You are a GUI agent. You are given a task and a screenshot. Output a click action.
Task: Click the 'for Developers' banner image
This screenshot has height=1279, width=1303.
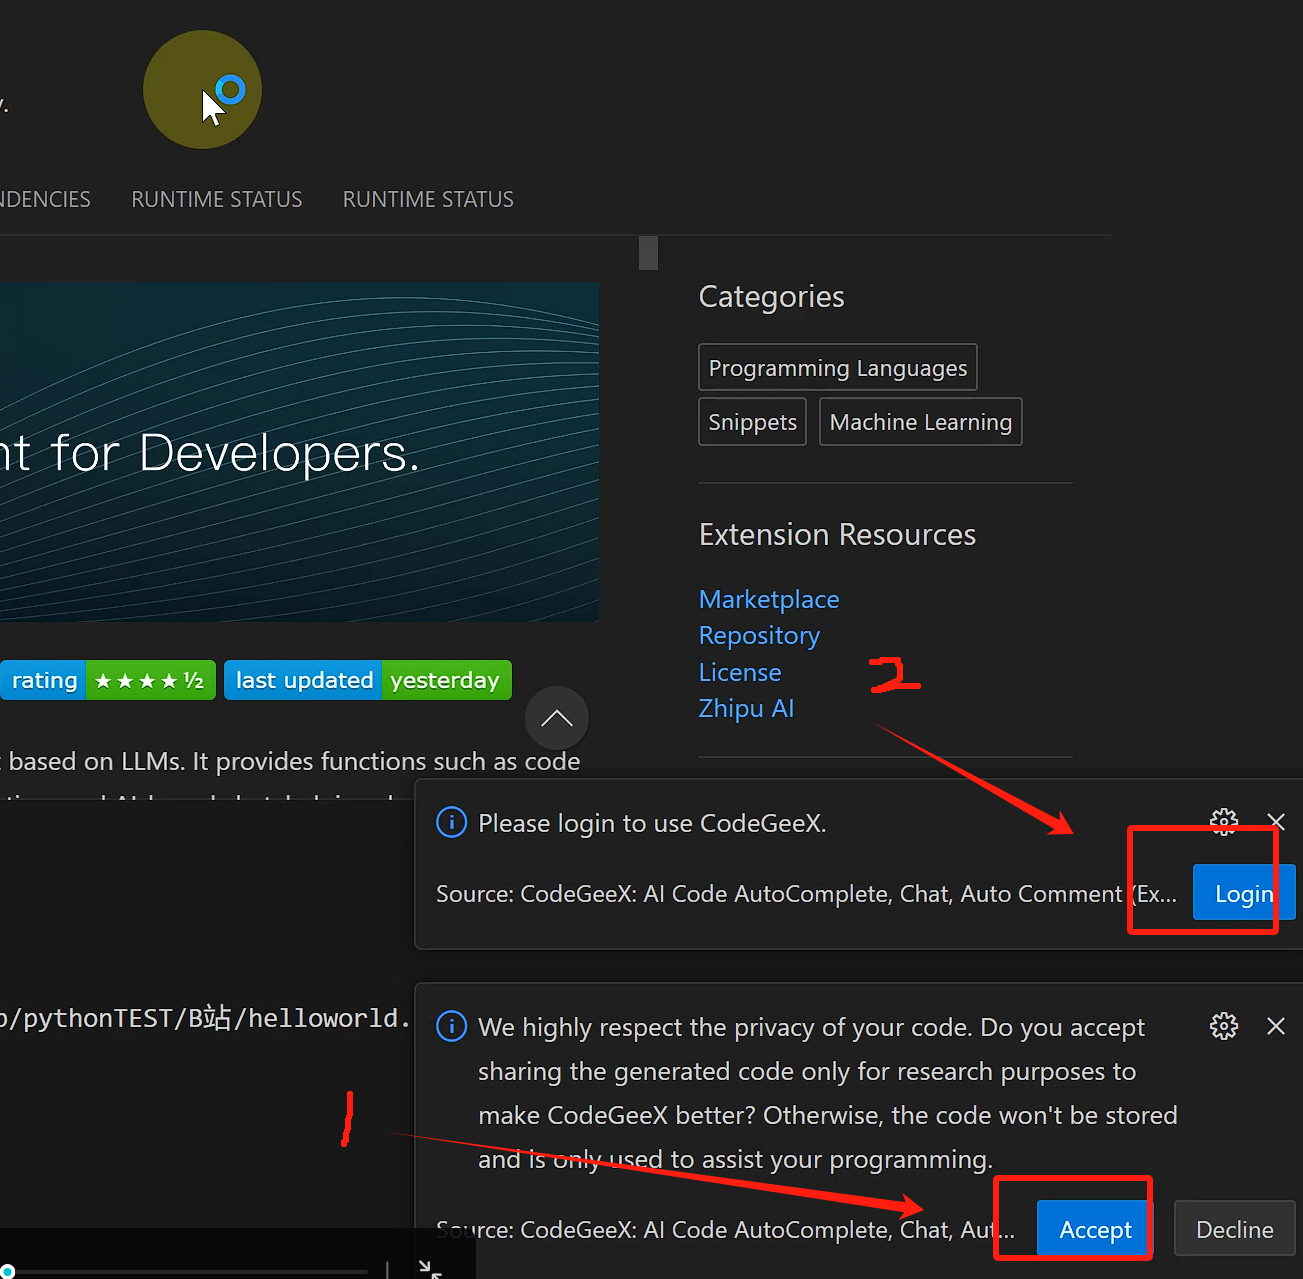click(x=299, y=452)
